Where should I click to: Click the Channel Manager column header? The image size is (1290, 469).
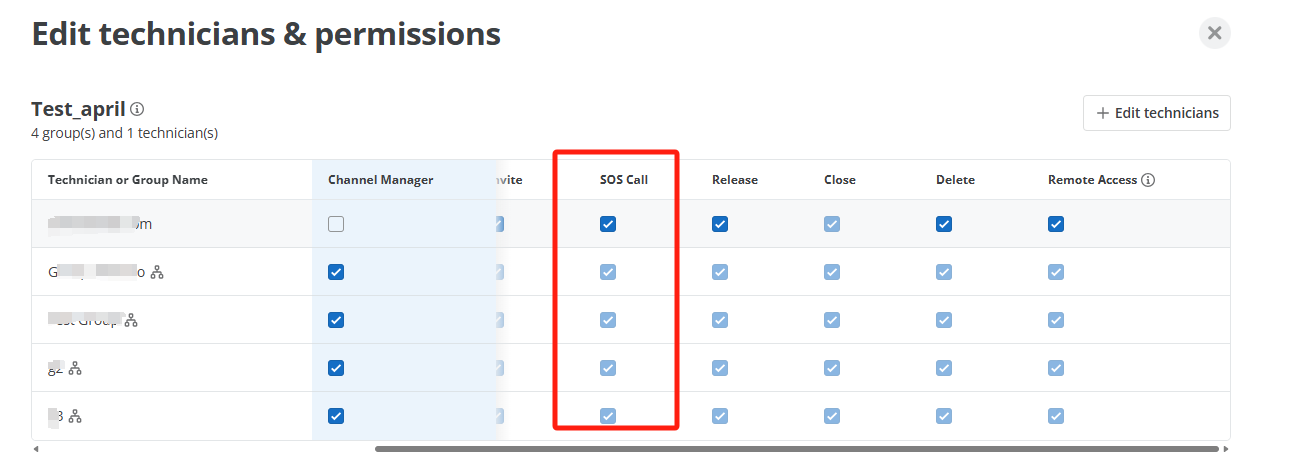pos(380,180)
